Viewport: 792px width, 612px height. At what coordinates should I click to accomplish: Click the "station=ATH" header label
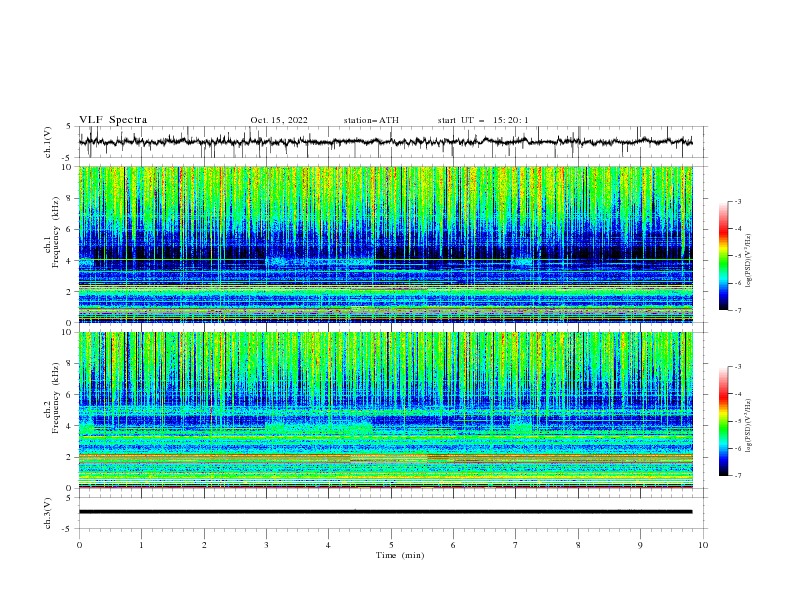pos(371,120)
